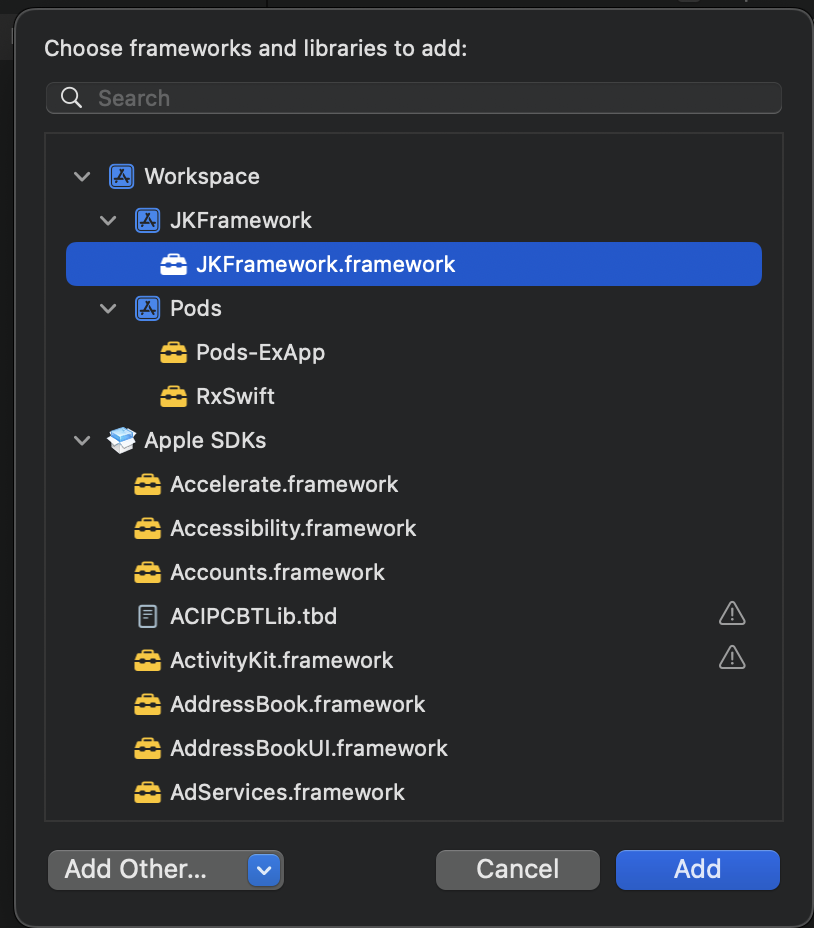This screenshot has height=928, width=814.
Task: Click the AddressBook.framework toolbox icon
Action: 147,704
